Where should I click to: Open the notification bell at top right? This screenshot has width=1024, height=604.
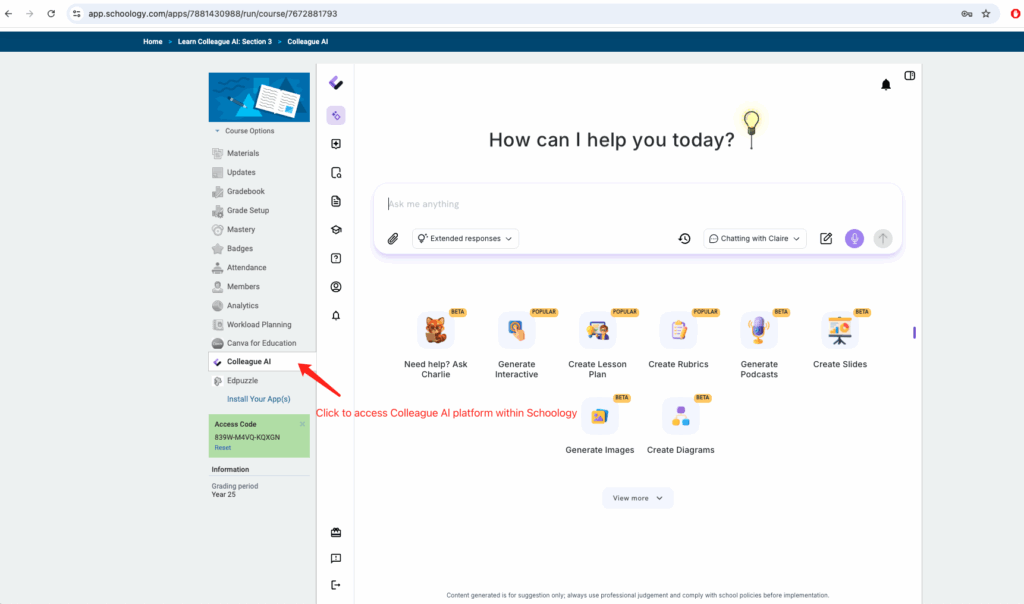click(x=885, y=85)
